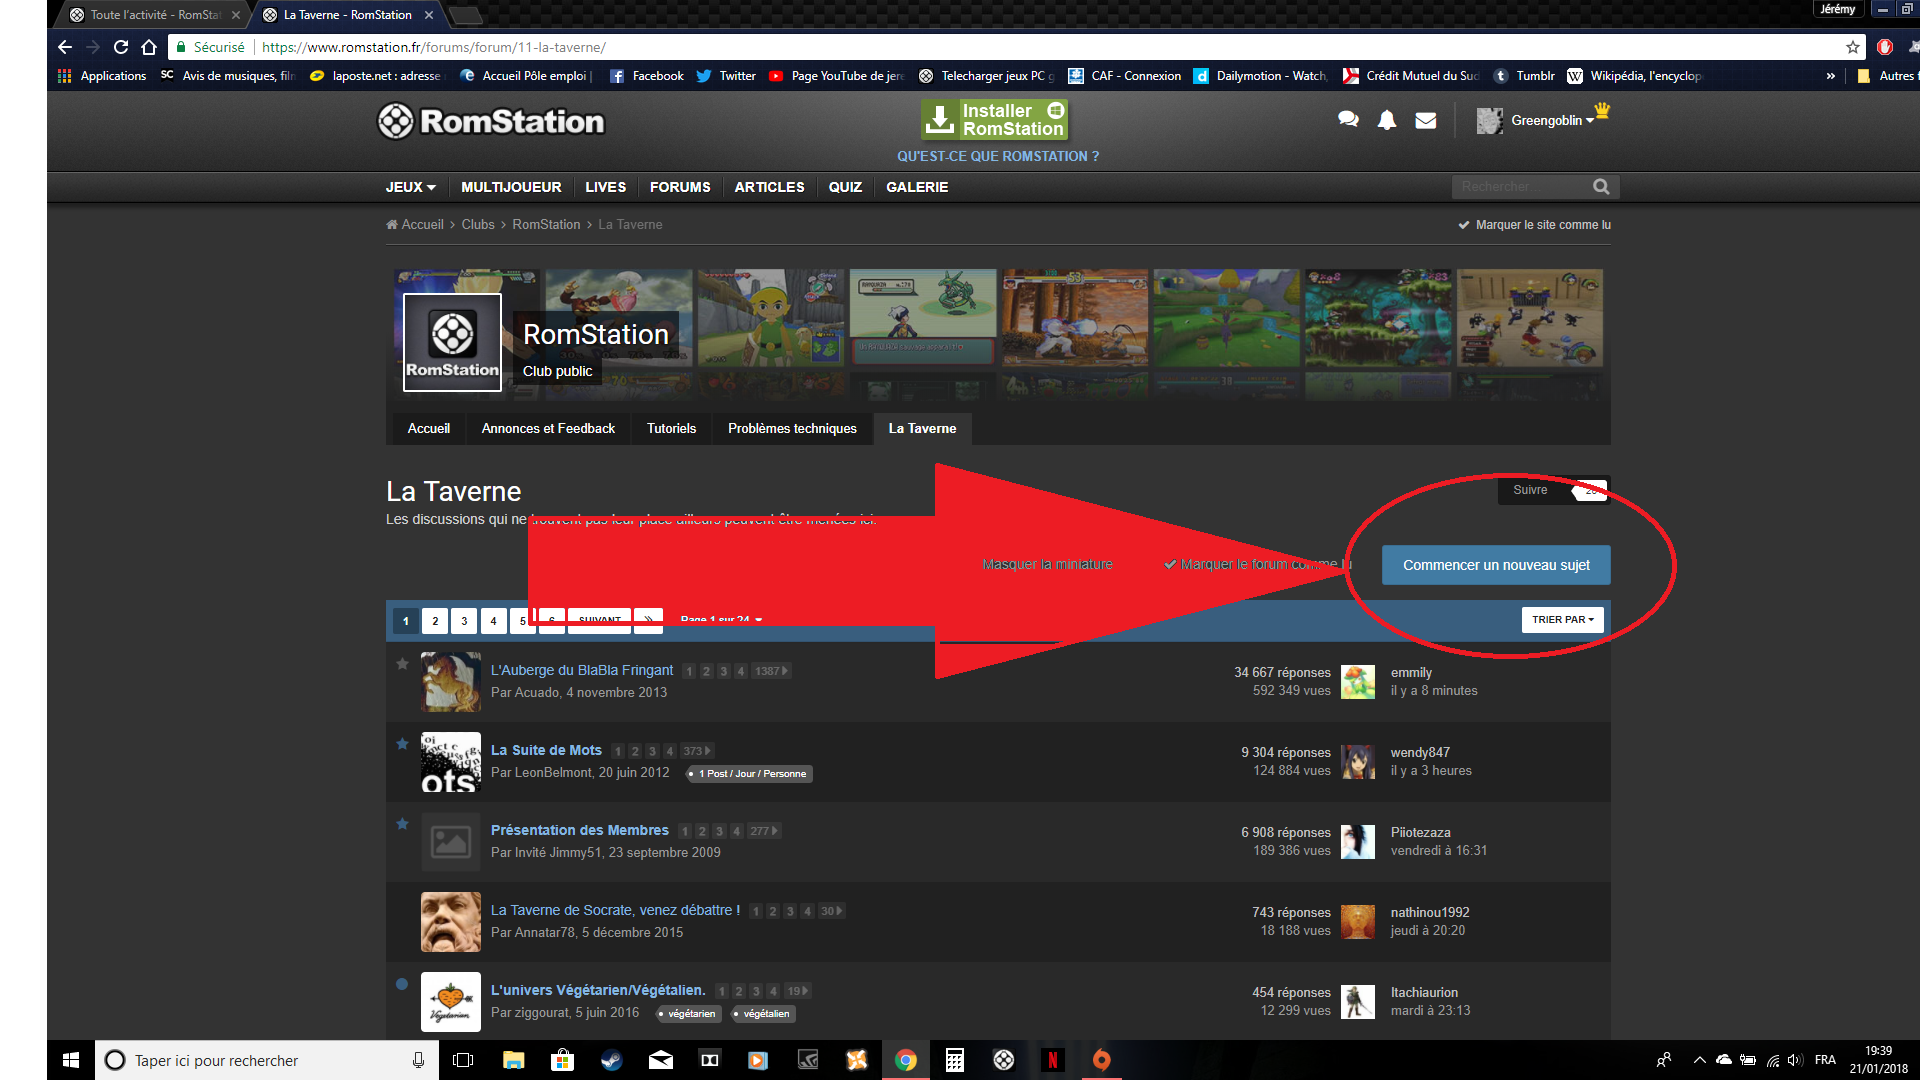Viewport: 1920px width, 1080px height.
Task: Switch to the Tutoriels tab
Action: 671,428
